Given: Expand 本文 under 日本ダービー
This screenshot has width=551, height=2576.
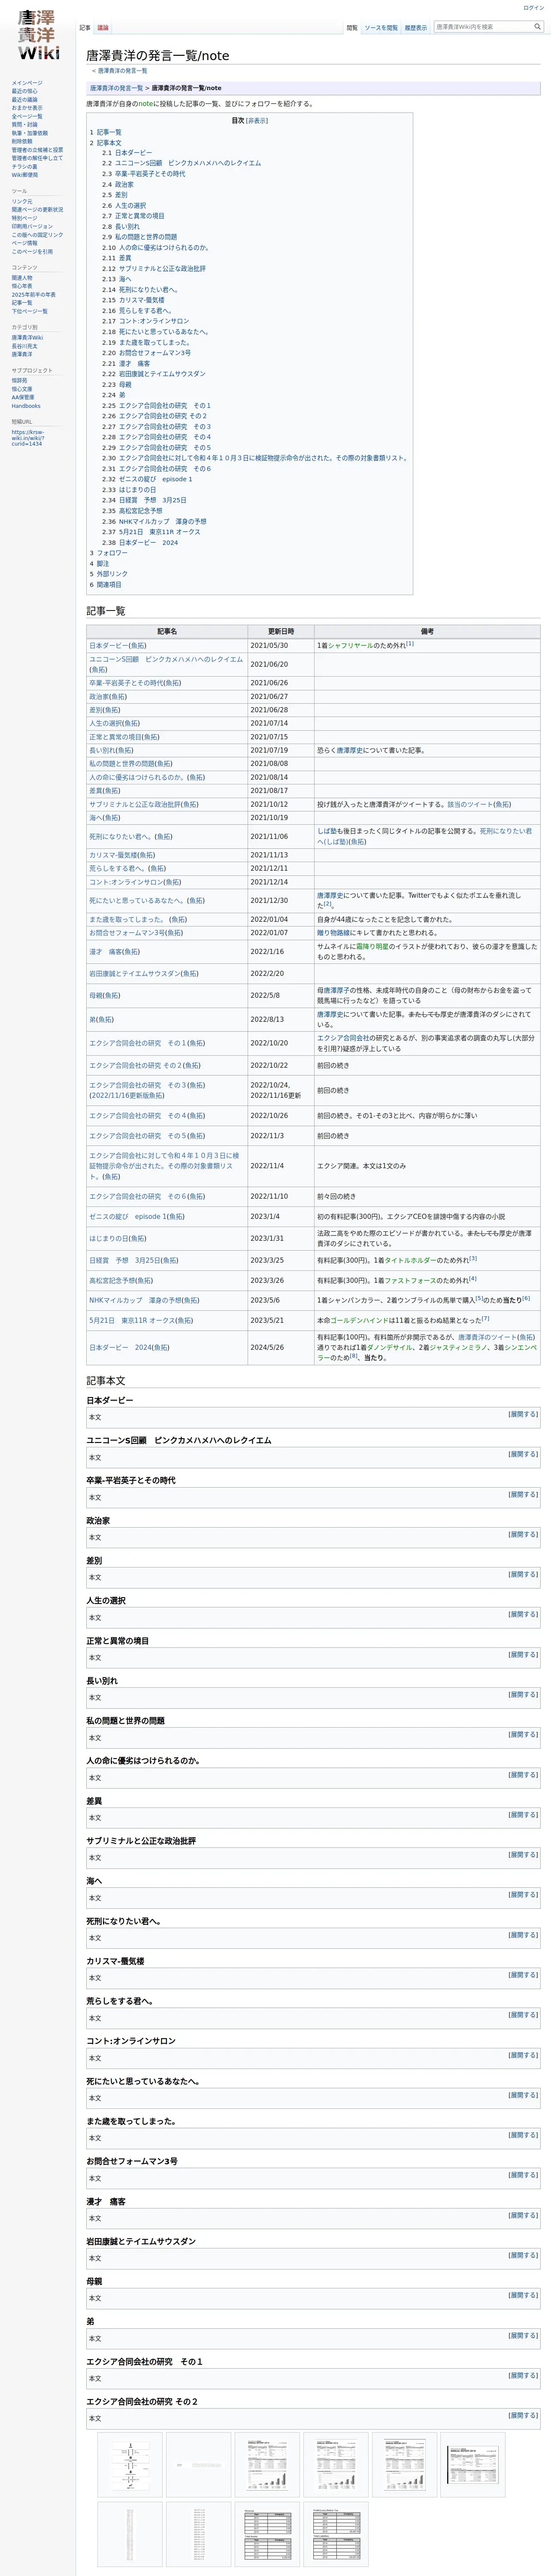Looking at the screenshot, I should pos(523,1414).
